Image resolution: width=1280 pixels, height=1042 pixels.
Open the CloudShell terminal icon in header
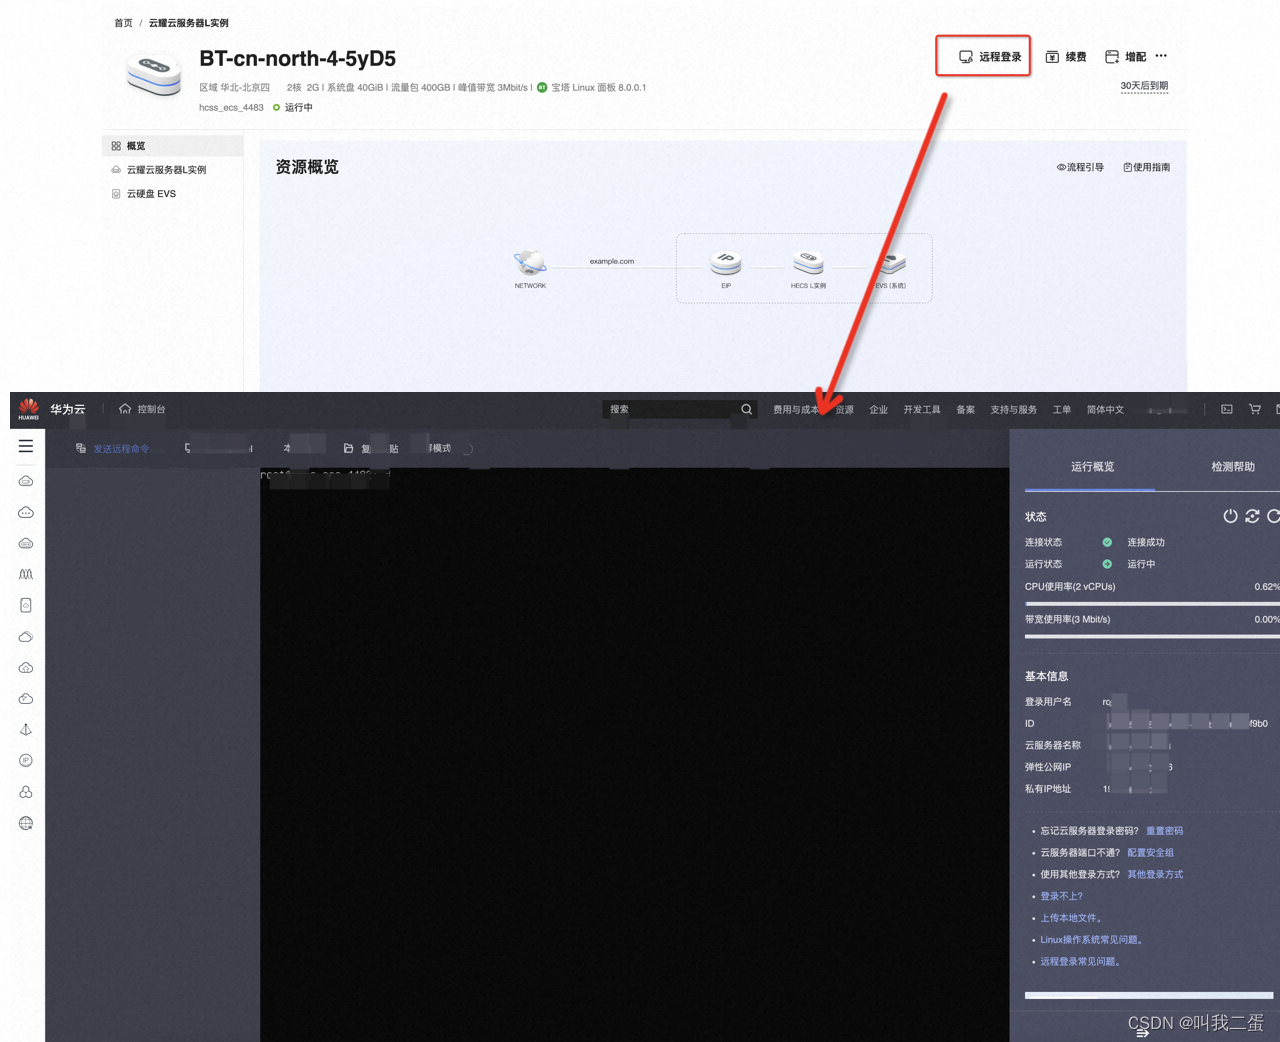[1227, 409]
